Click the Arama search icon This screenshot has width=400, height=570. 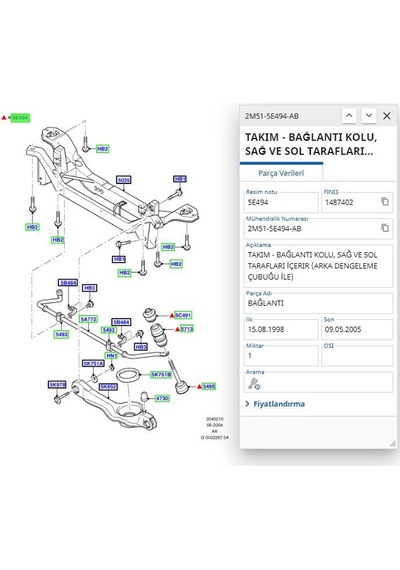click(x=254, y=384)
